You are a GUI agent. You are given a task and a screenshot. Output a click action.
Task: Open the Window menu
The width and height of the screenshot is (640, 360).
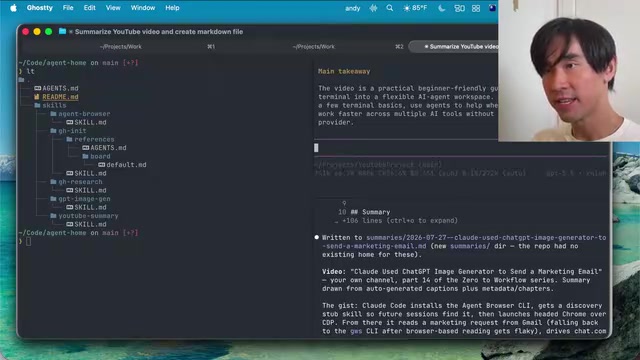[x=143, y=8]
